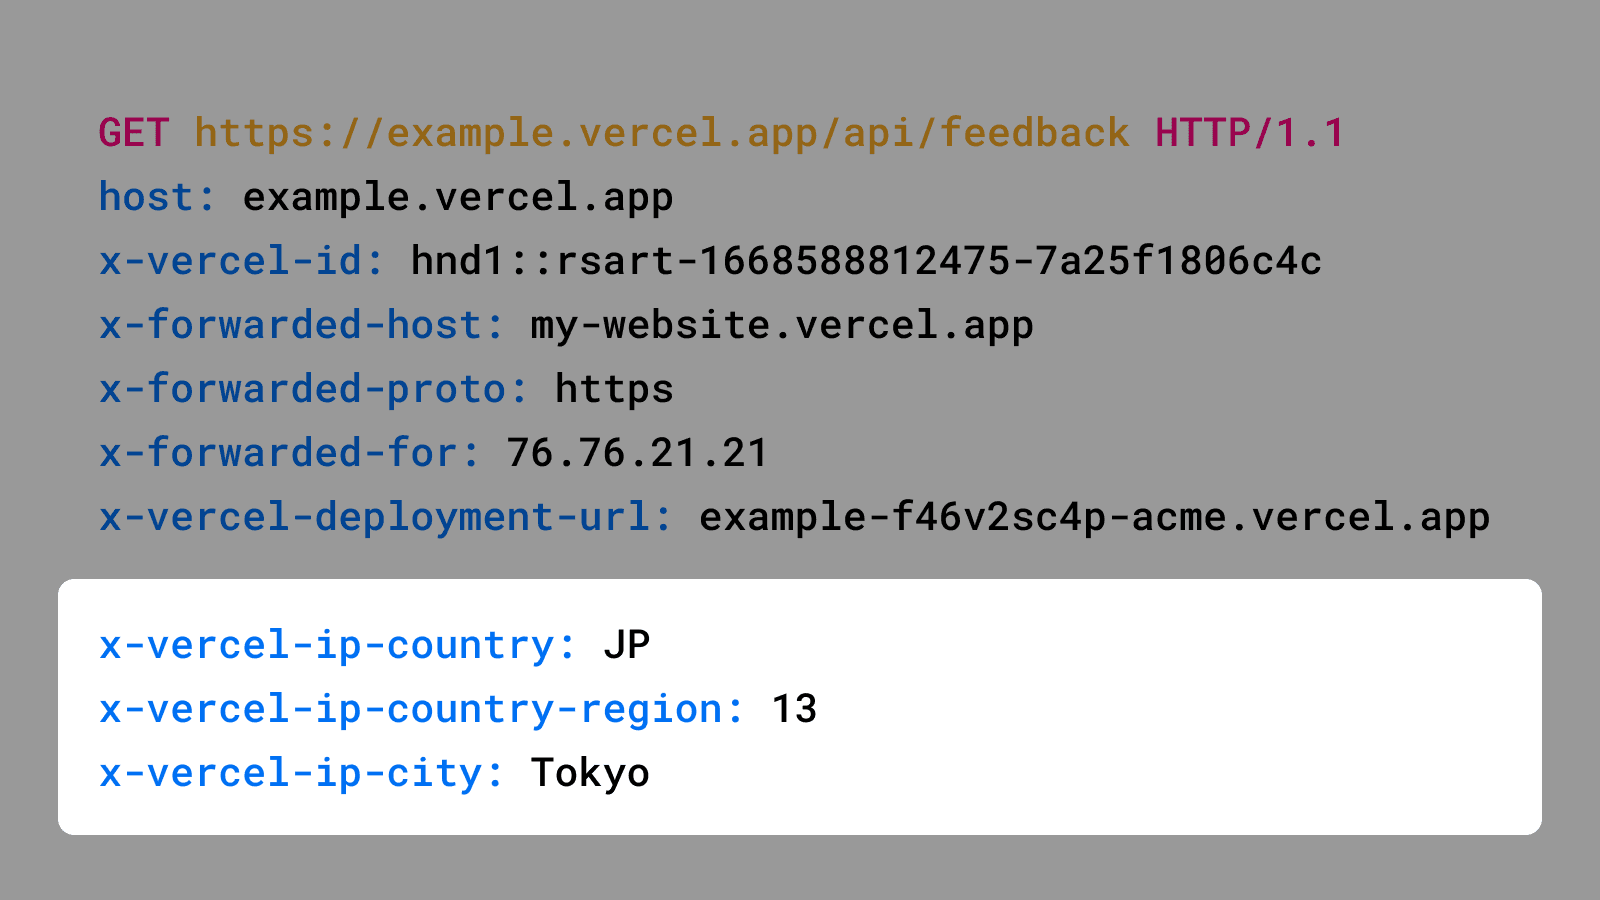Image resolution: width=1600 pixels, height=900 pixels.
Task: Click the Tokyo city value
Action: (x=590, y=773)
